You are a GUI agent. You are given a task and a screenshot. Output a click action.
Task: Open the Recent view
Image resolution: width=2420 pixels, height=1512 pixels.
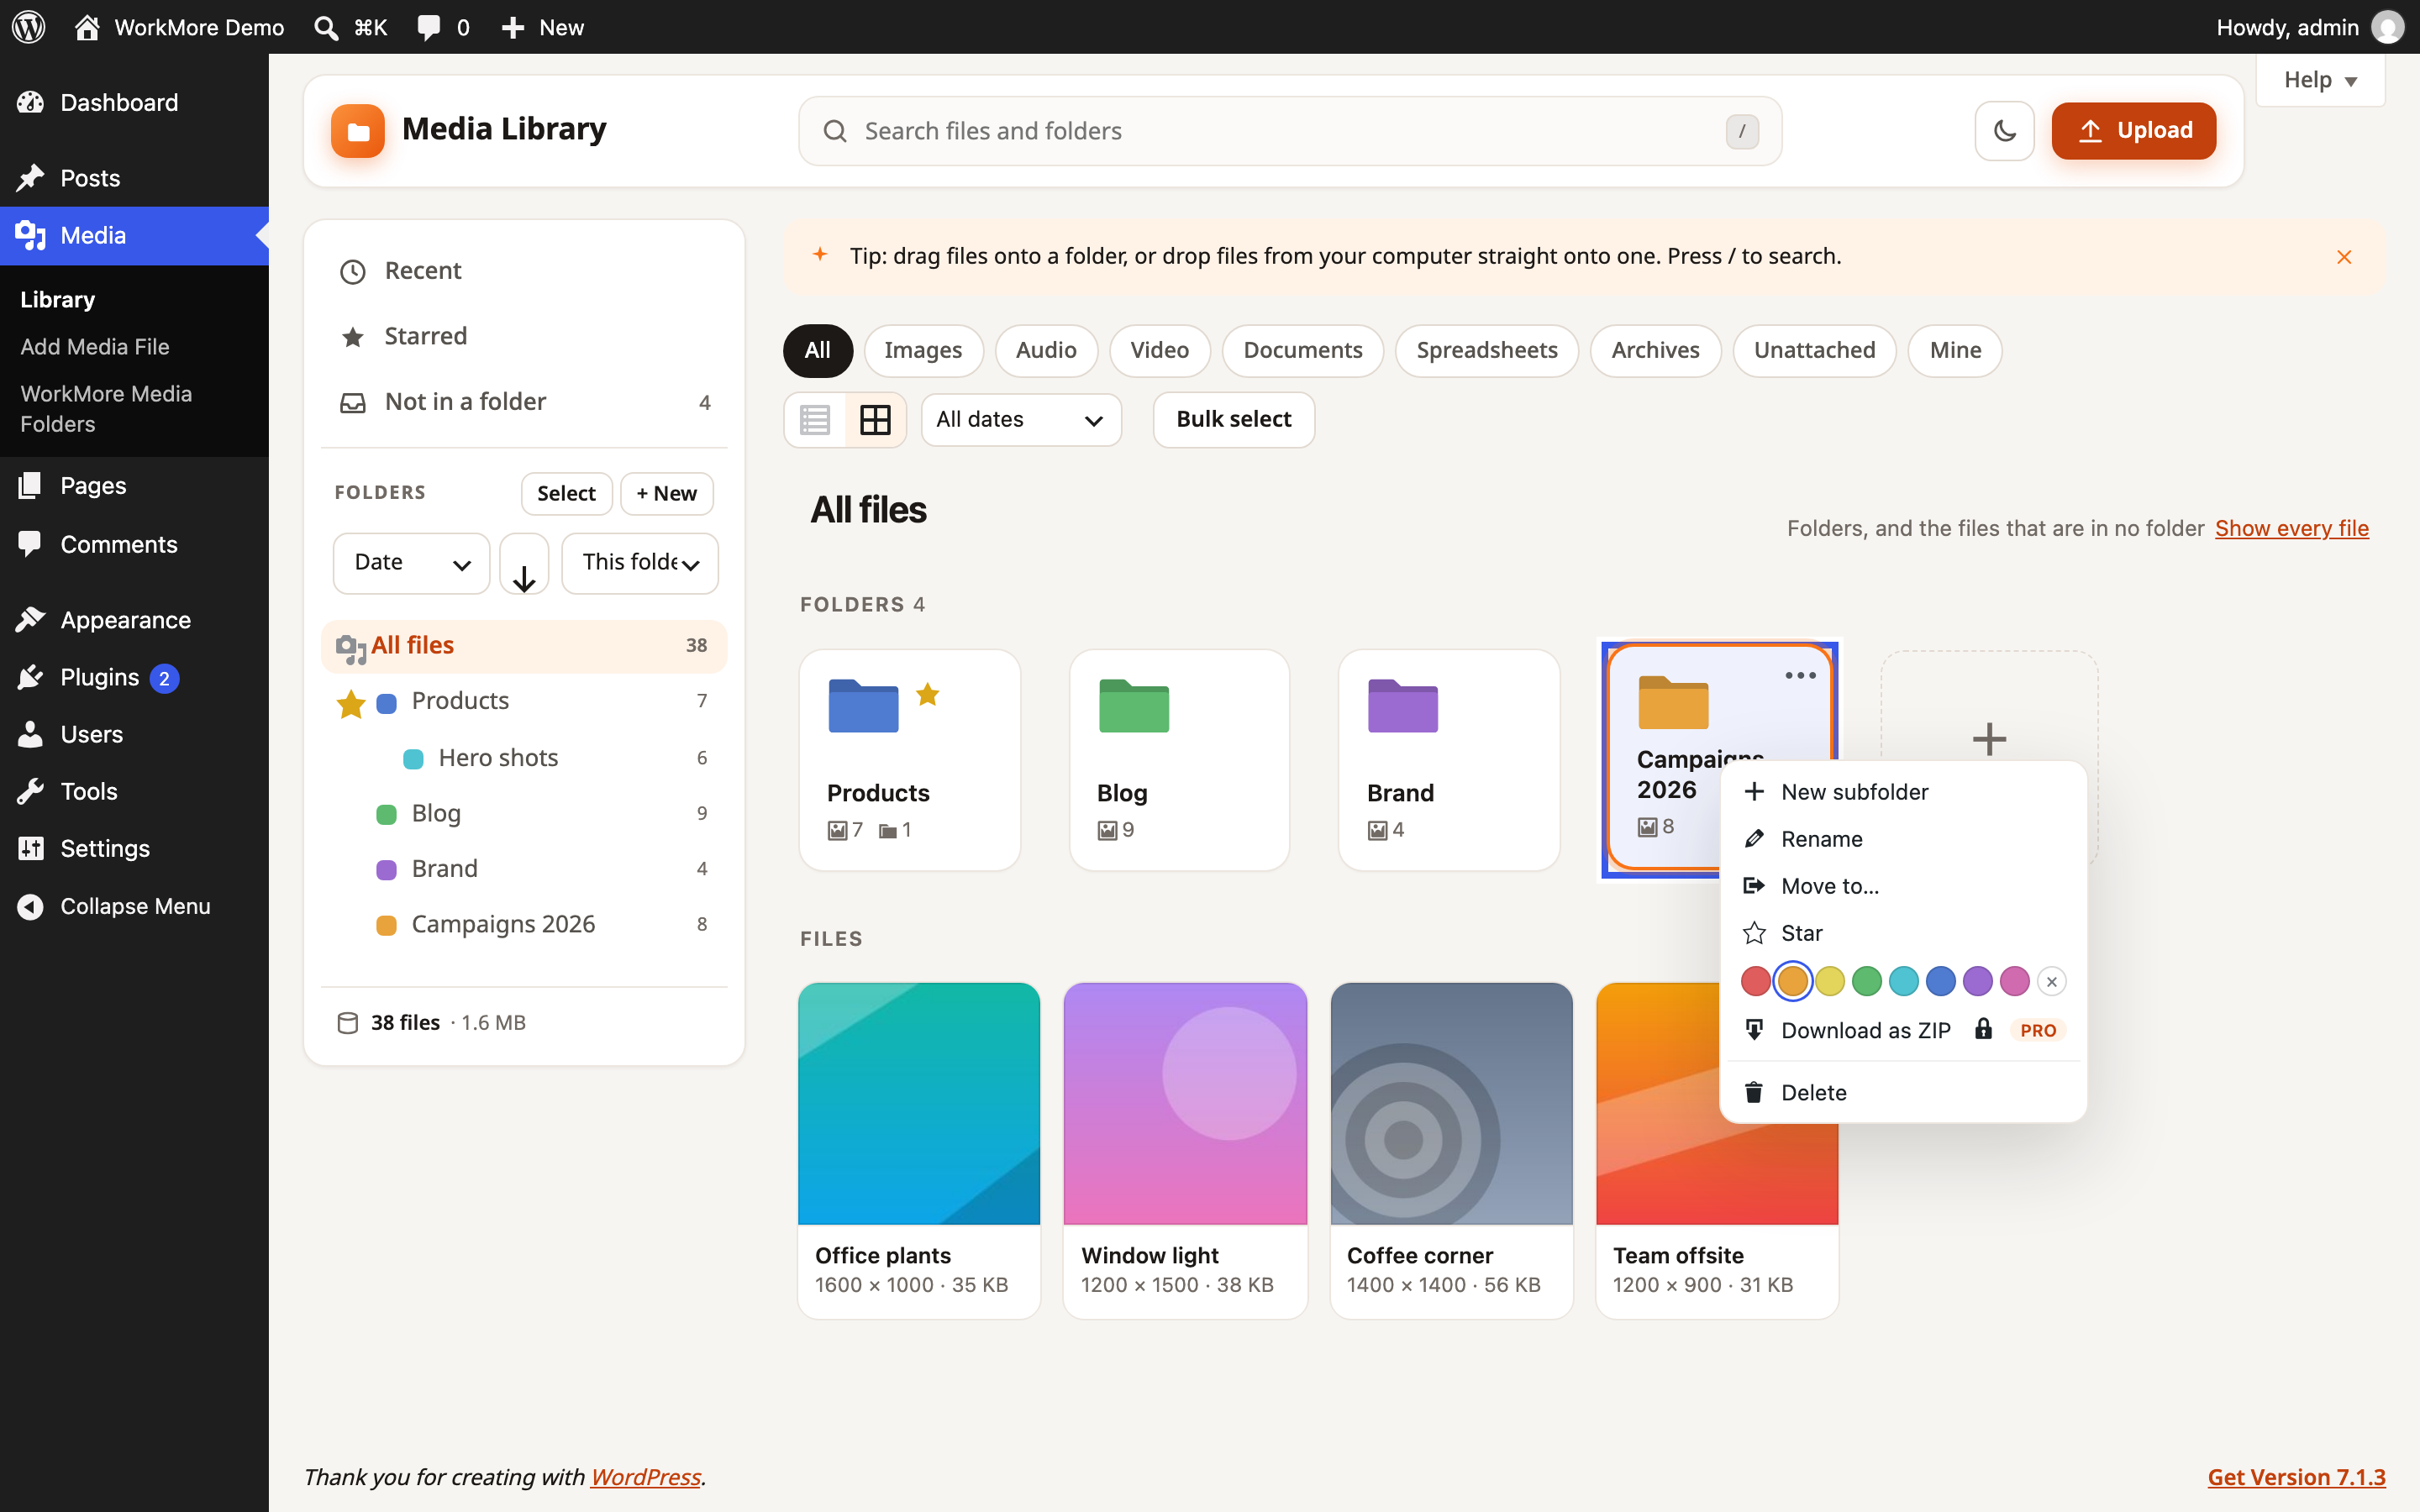[524, 271]
